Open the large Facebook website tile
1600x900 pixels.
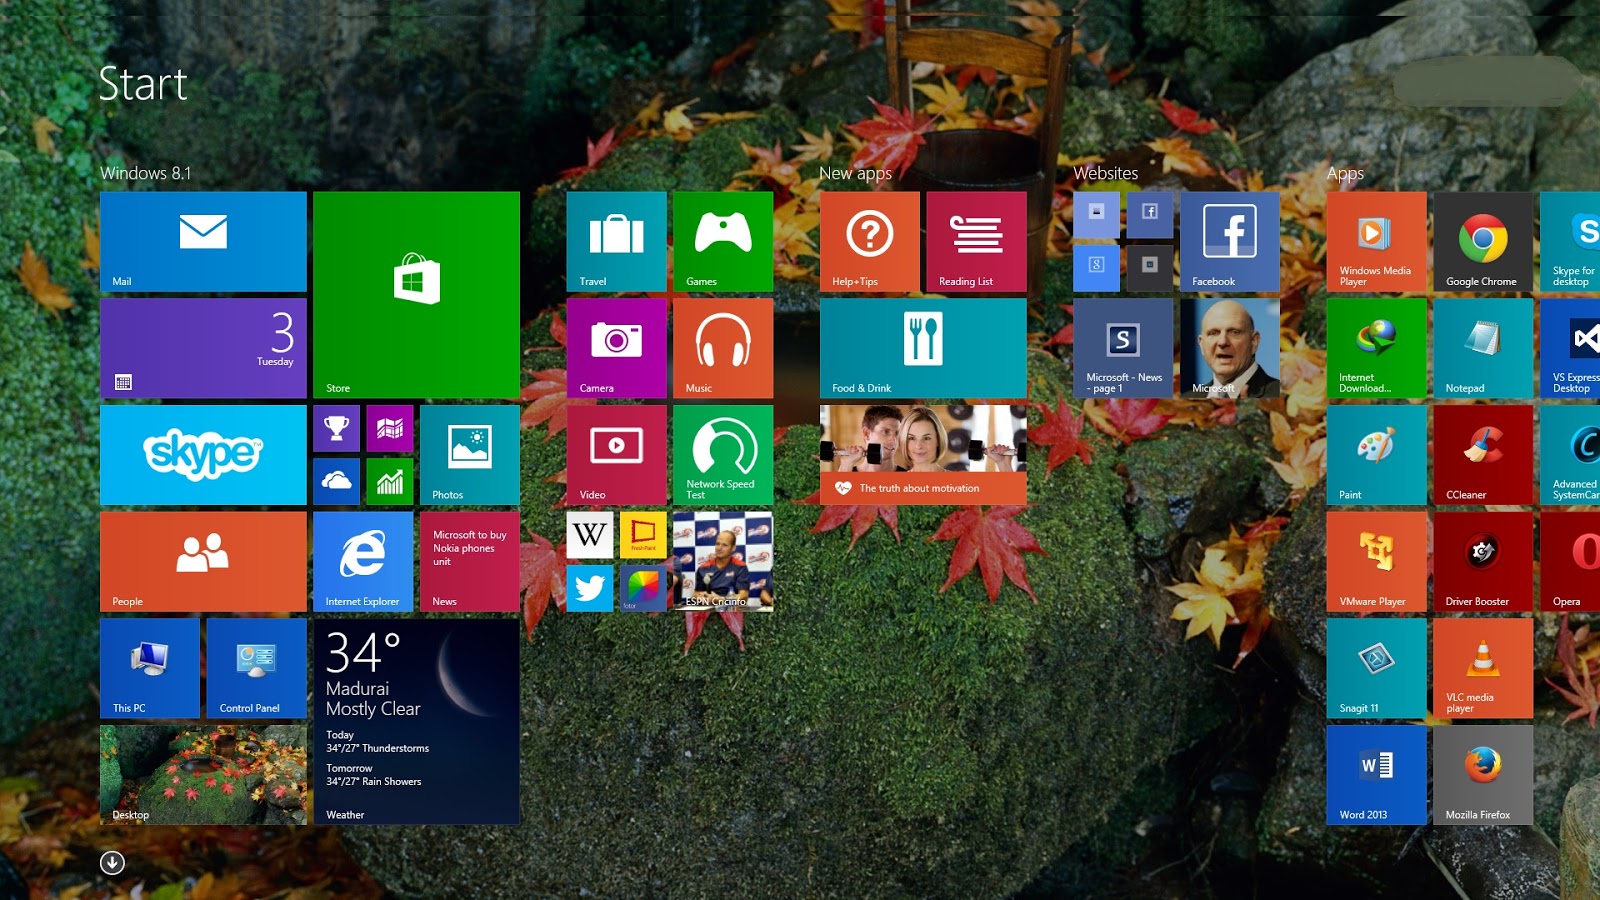[1230, 242]
